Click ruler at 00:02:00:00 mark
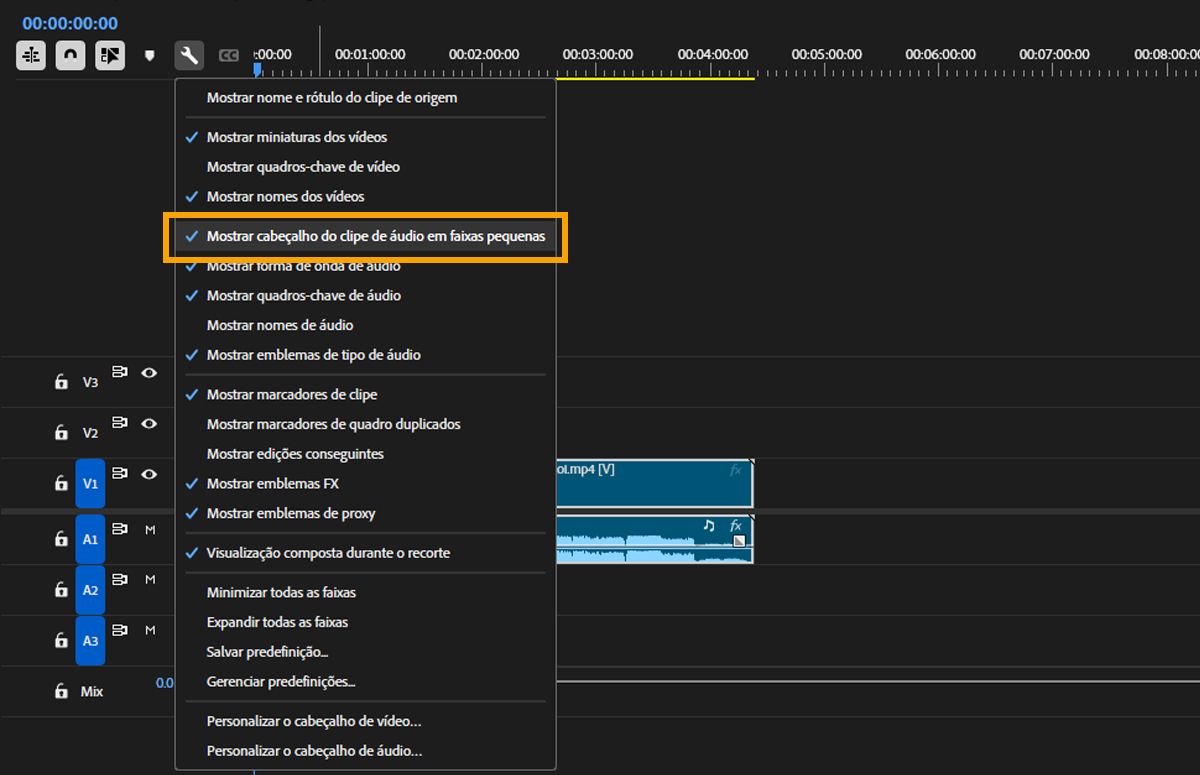The image size is (1200, 775). tap(484, 55)
